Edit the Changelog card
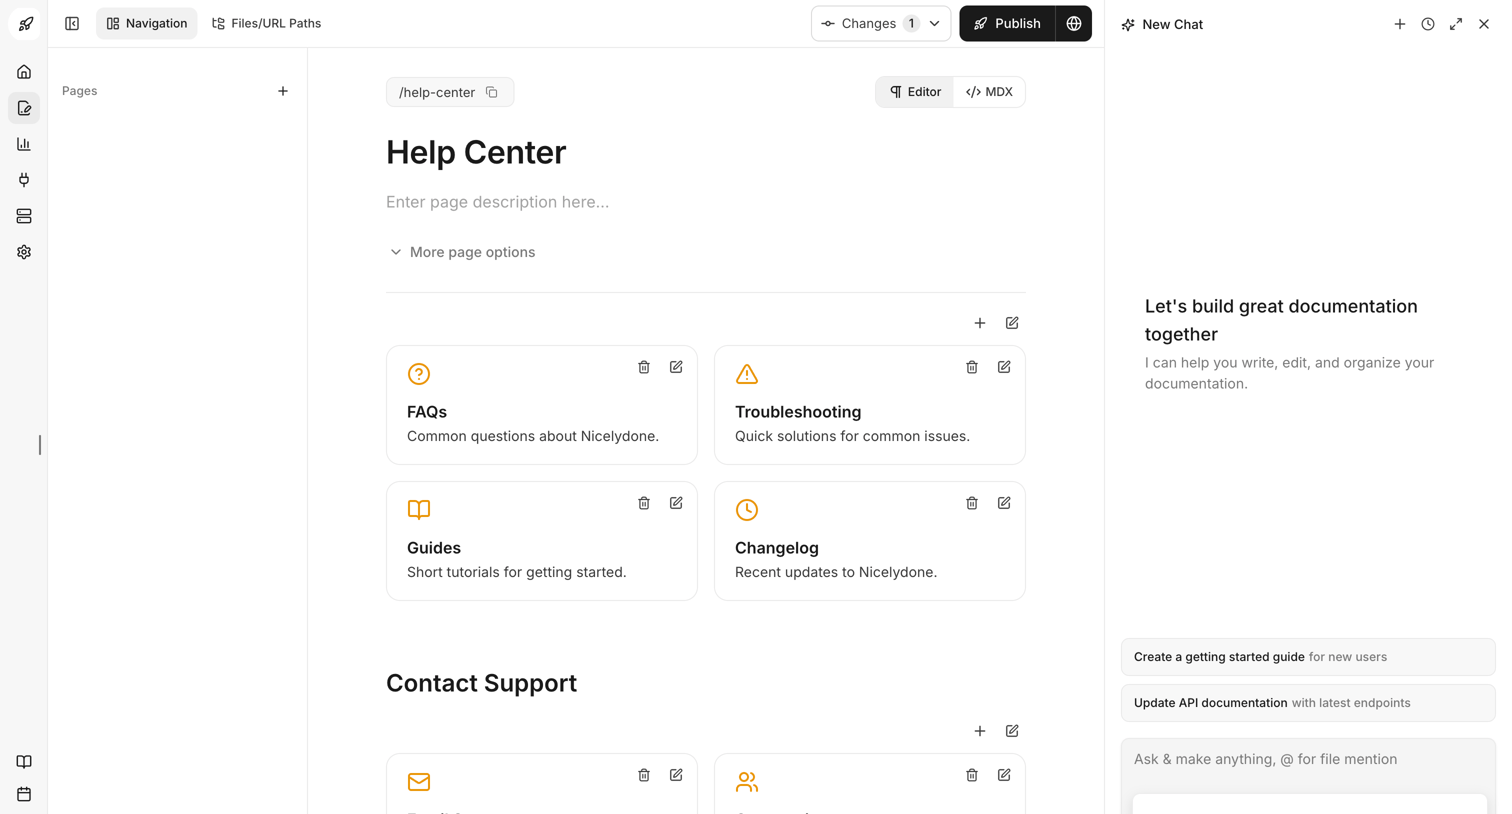This screenshot has height=814, width=1512. click(1004, 503)
